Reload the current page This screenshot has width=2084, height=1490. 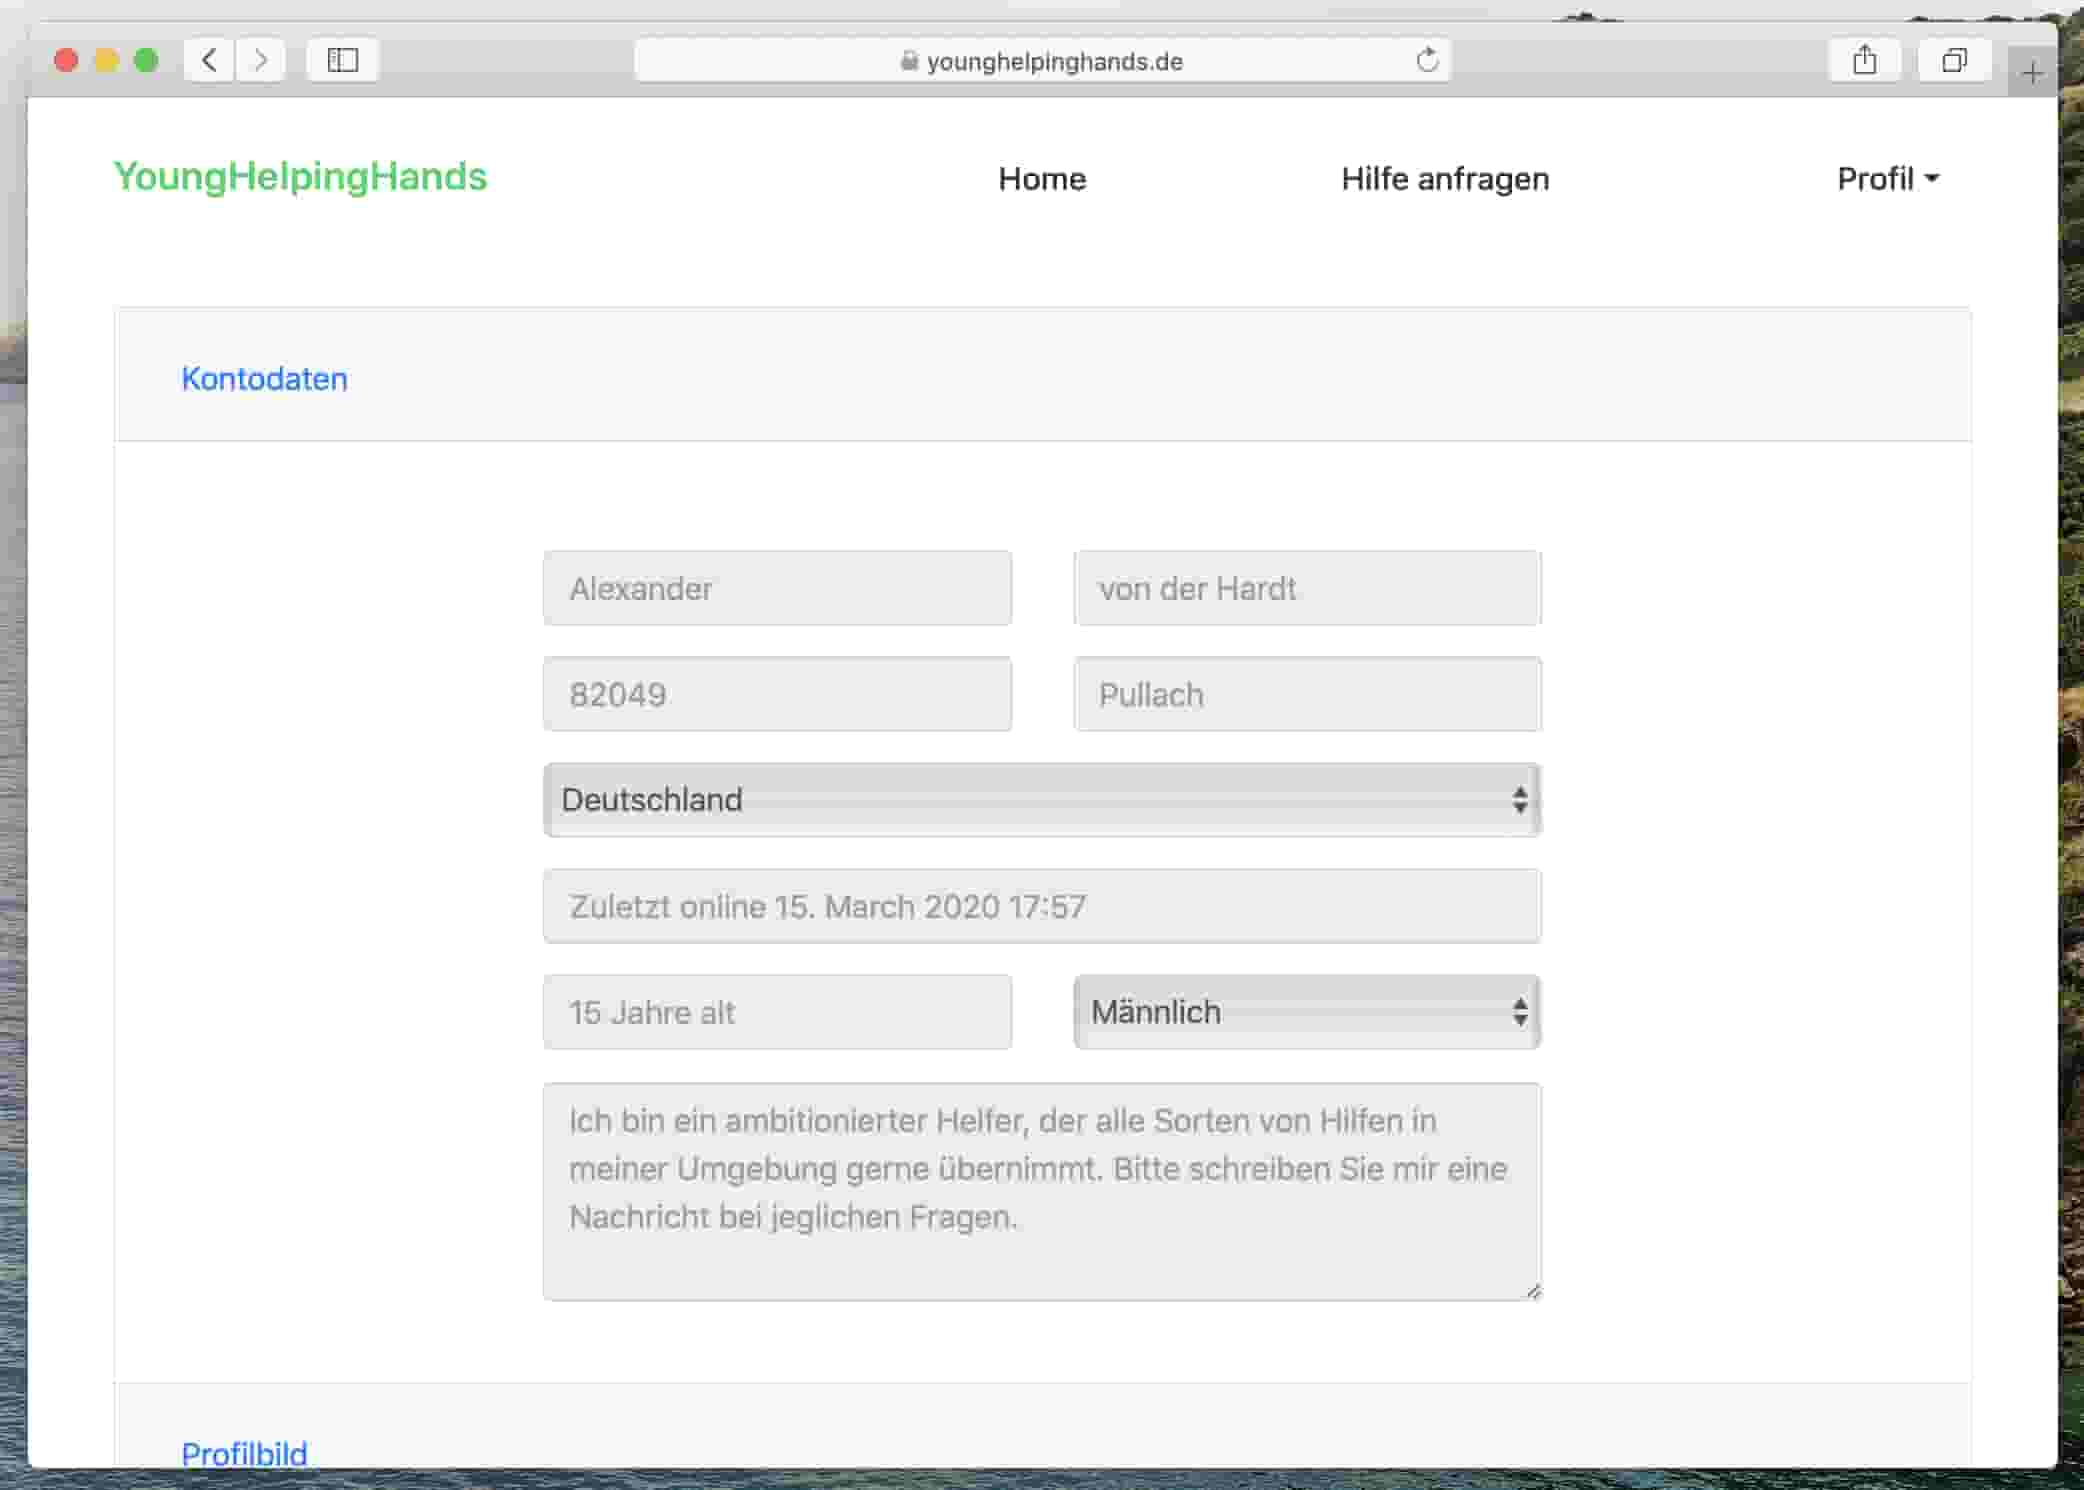tap(1426, 60)
